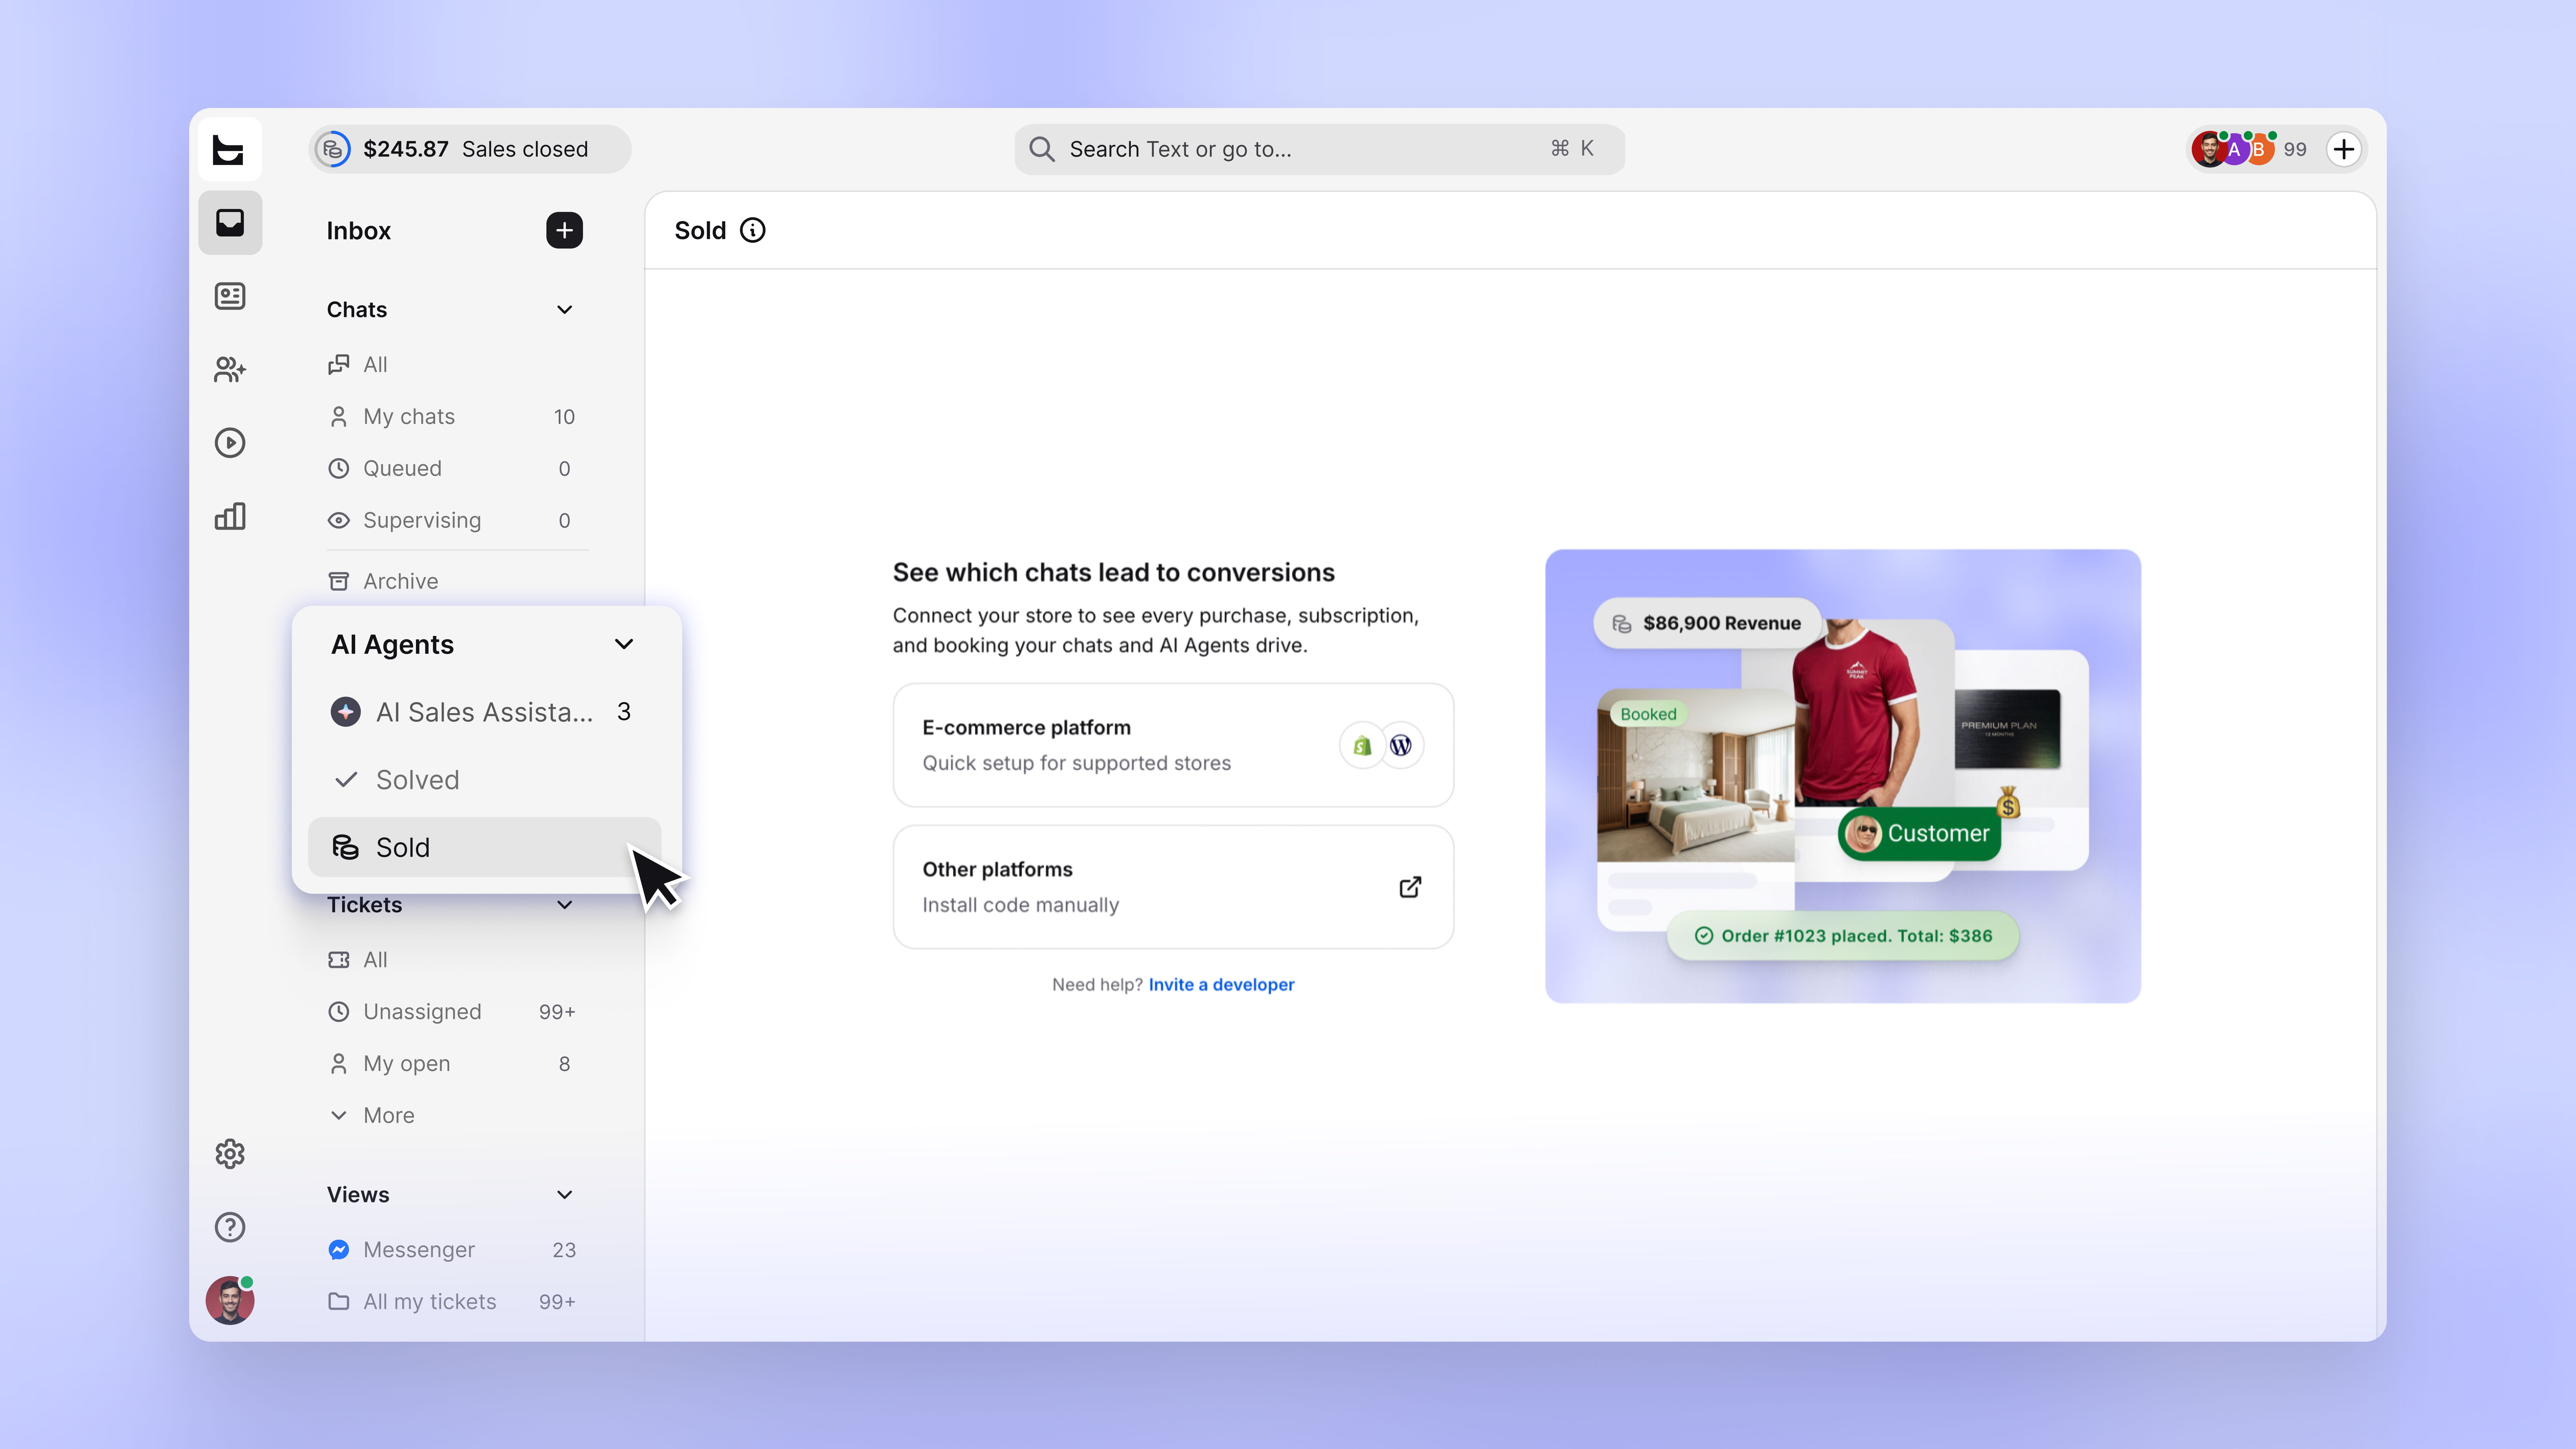Click the conversions preview illustration
Image resolution: width=2576 pixels, height=1449 pixels.
pos(1843,776)
